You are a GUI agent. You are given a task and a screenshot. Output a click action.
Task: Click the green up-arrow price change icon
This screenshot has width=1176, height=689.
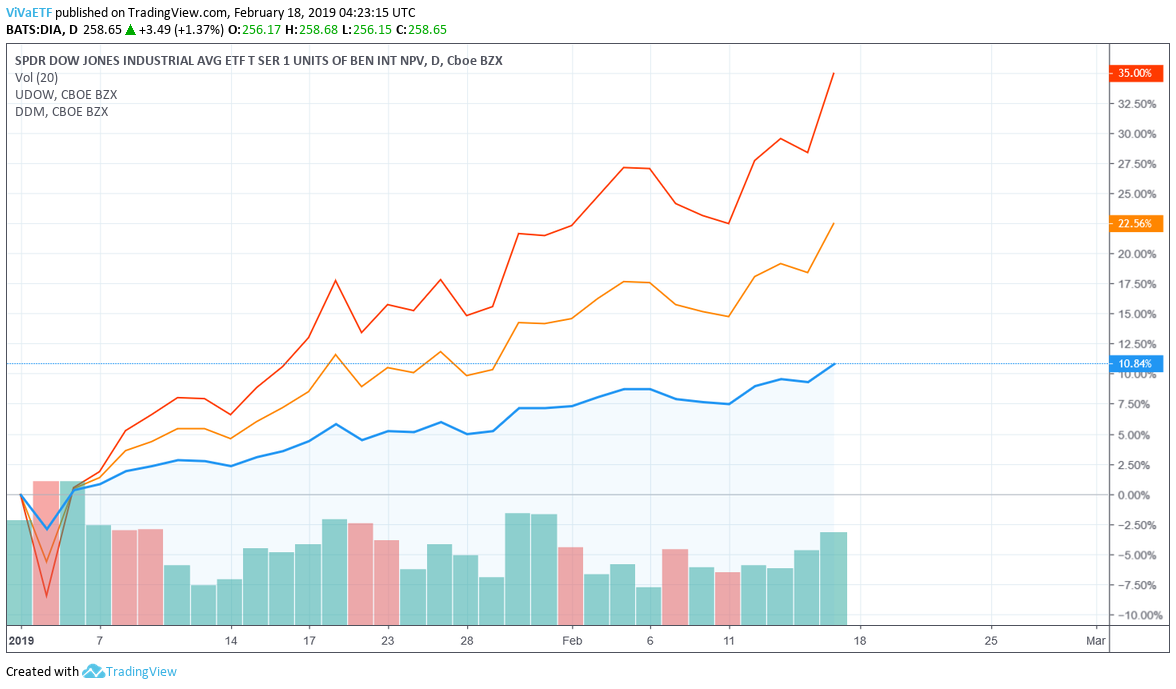pos(130,30)
